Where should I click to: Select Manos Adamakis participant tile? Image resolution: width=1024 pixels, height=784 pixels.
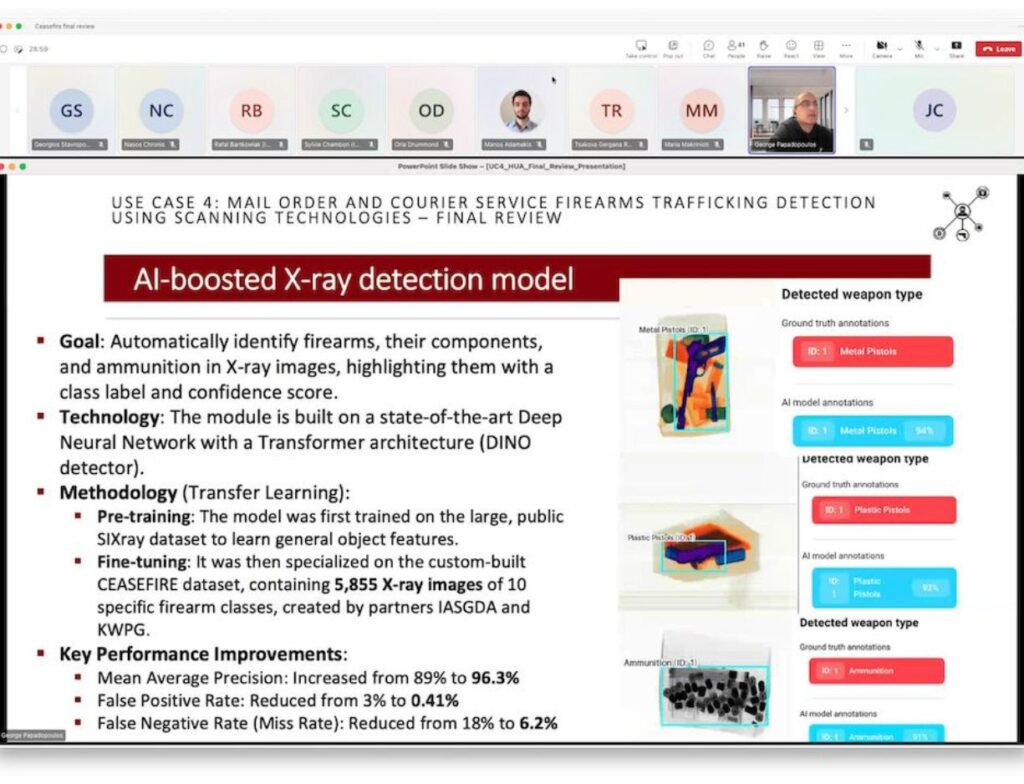pyautogui.click(x=520, y=110)
